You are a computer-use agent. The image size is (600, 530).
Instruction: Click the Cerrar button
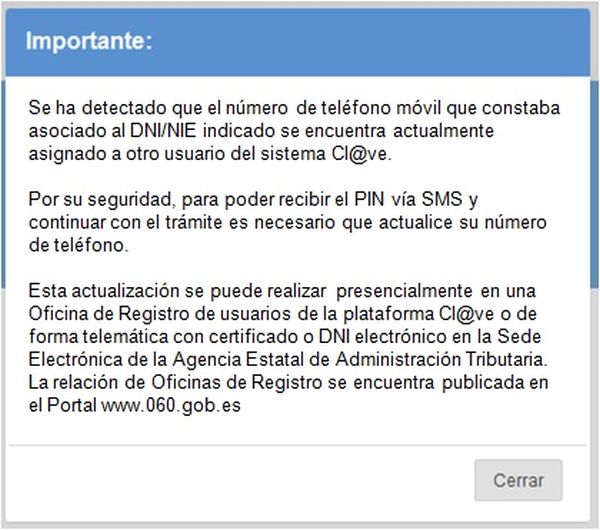pyautogui.click(x=518, y=480)
